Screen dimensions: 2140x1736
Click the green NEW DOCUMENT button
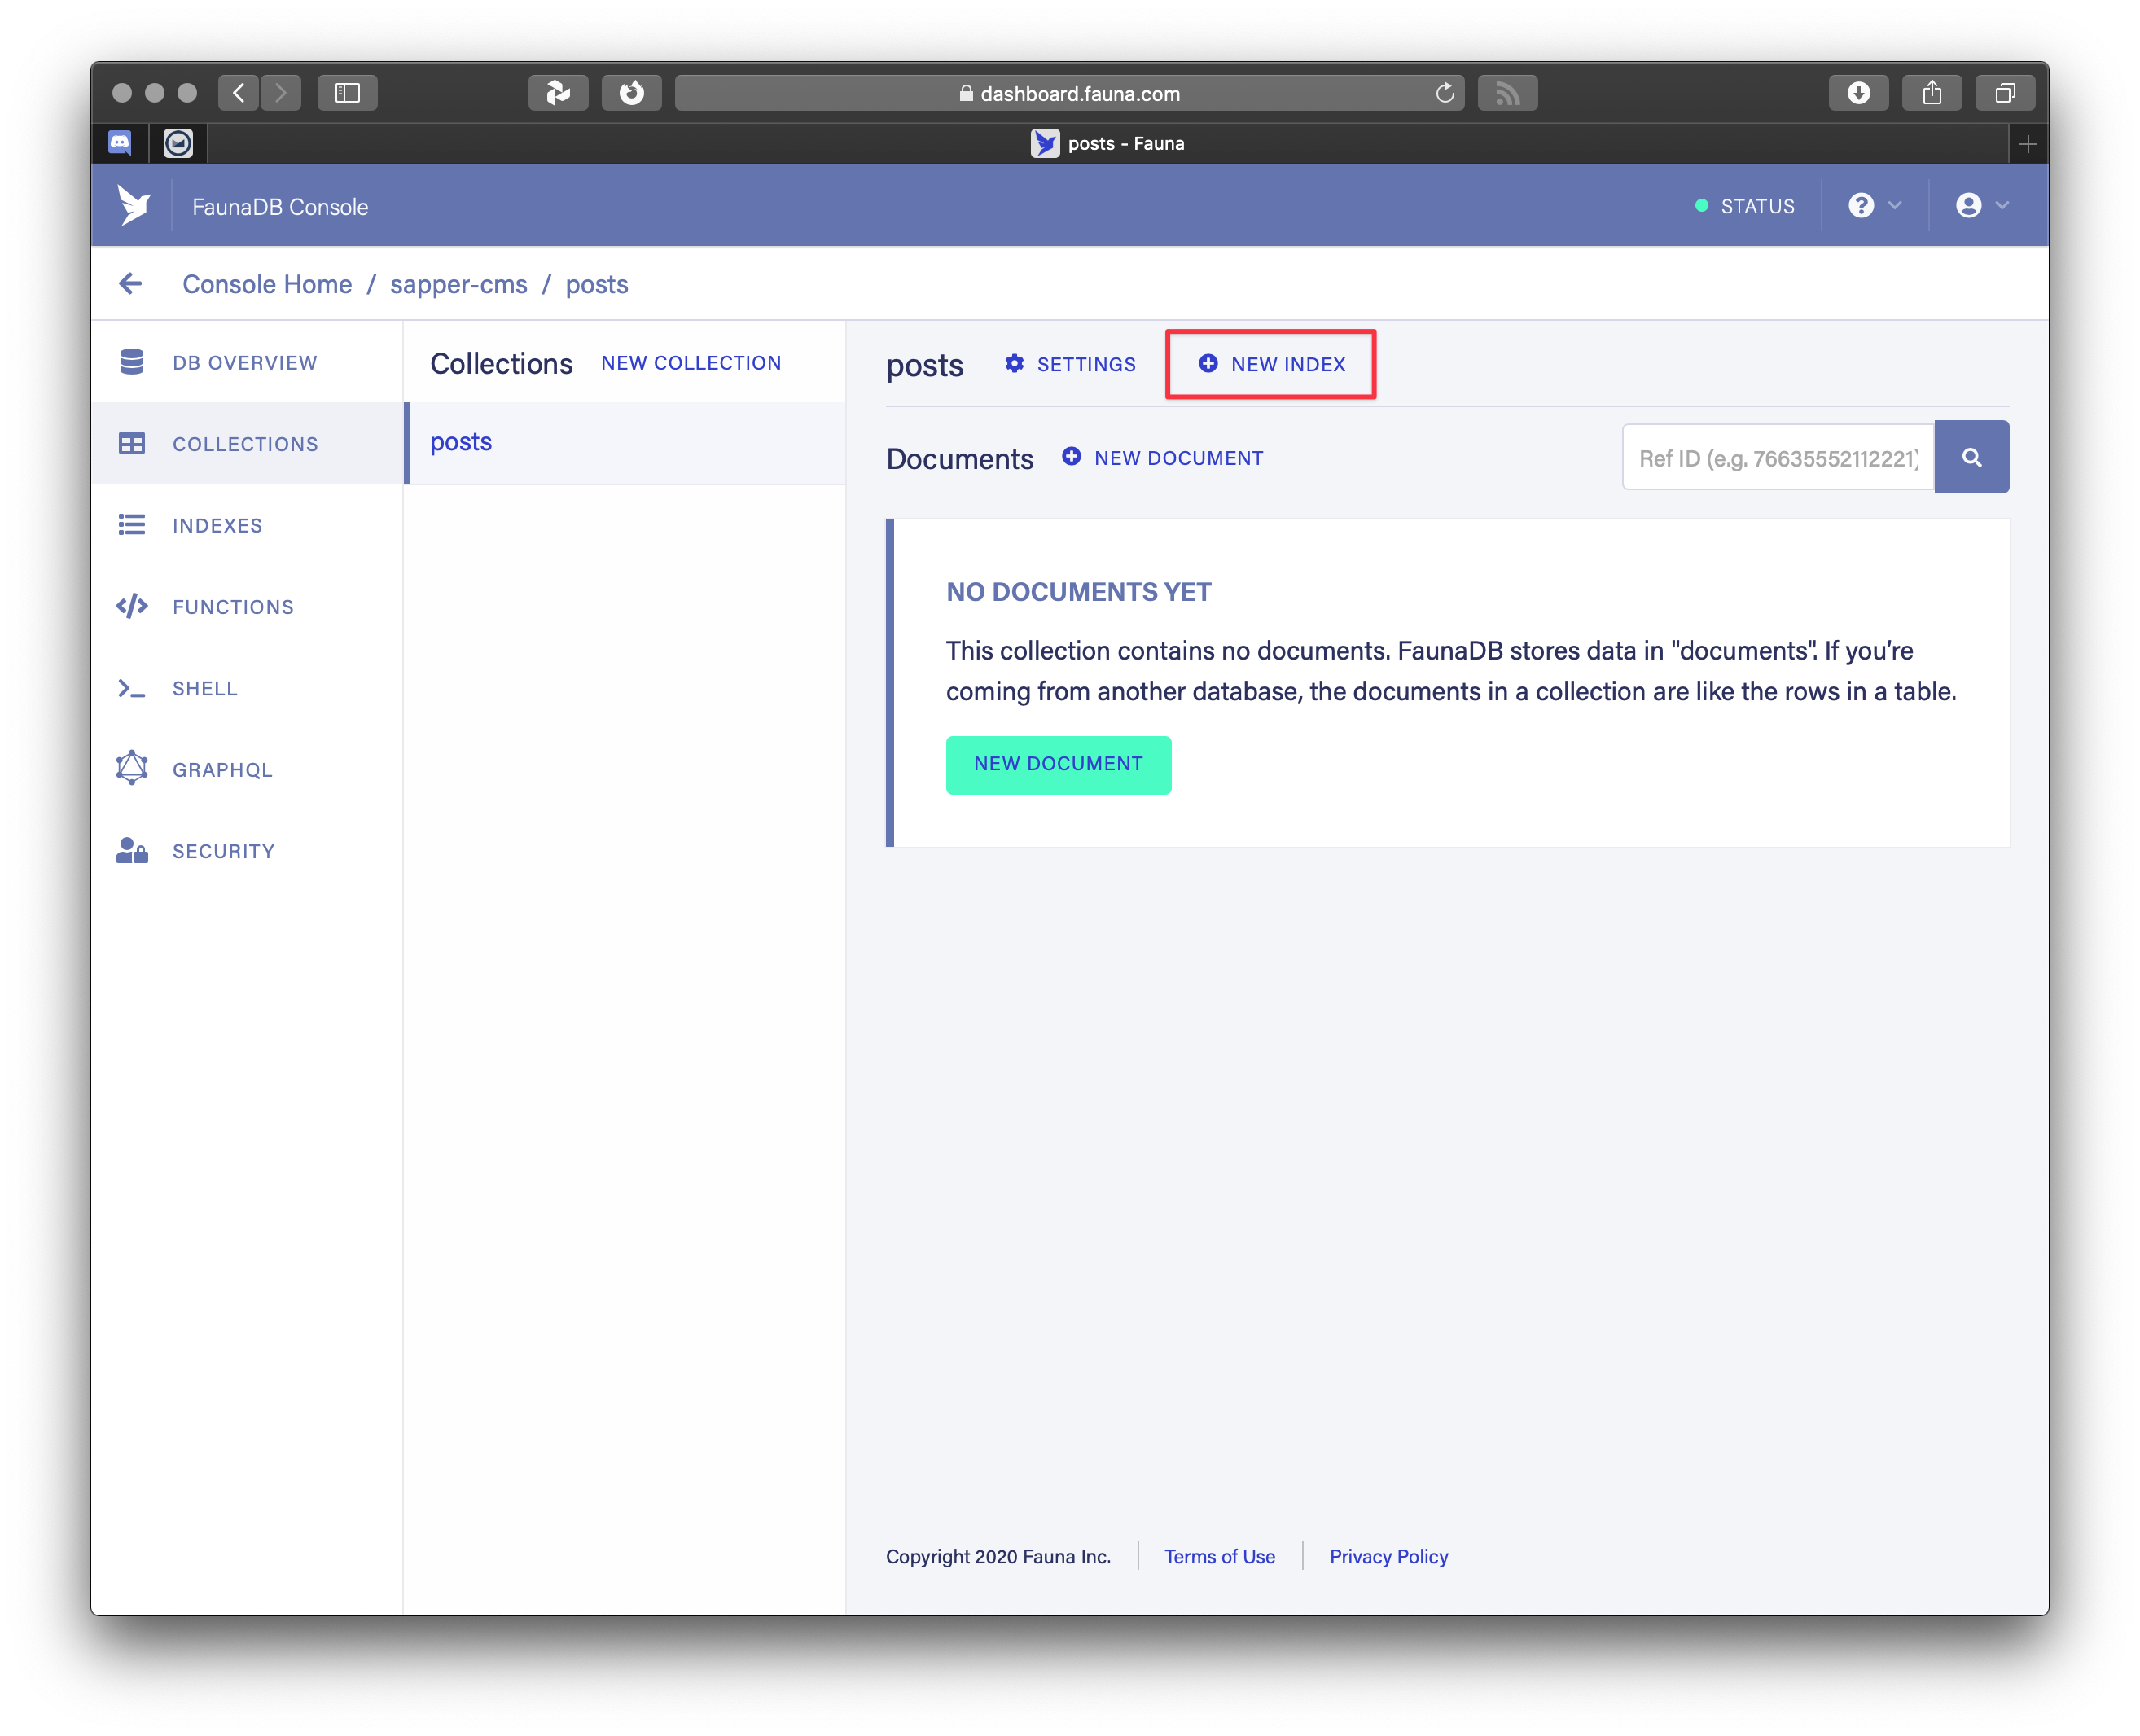click(x=1058, y=765)
